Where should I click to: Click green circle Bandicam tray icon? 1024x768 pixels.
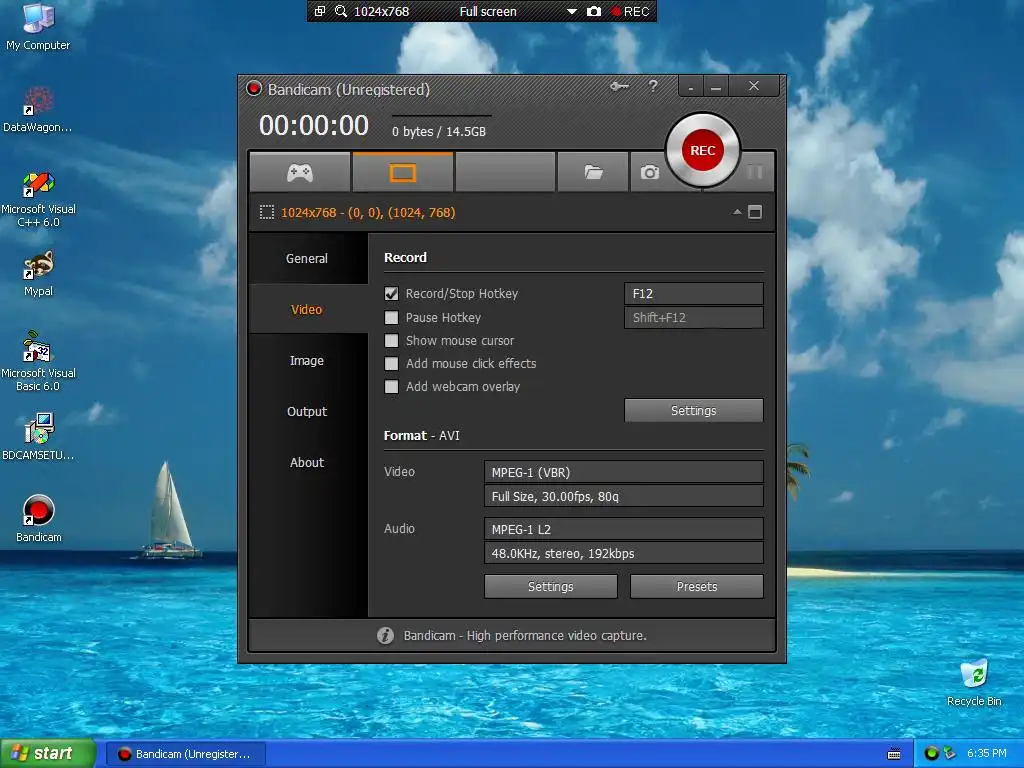coord(931,754)
